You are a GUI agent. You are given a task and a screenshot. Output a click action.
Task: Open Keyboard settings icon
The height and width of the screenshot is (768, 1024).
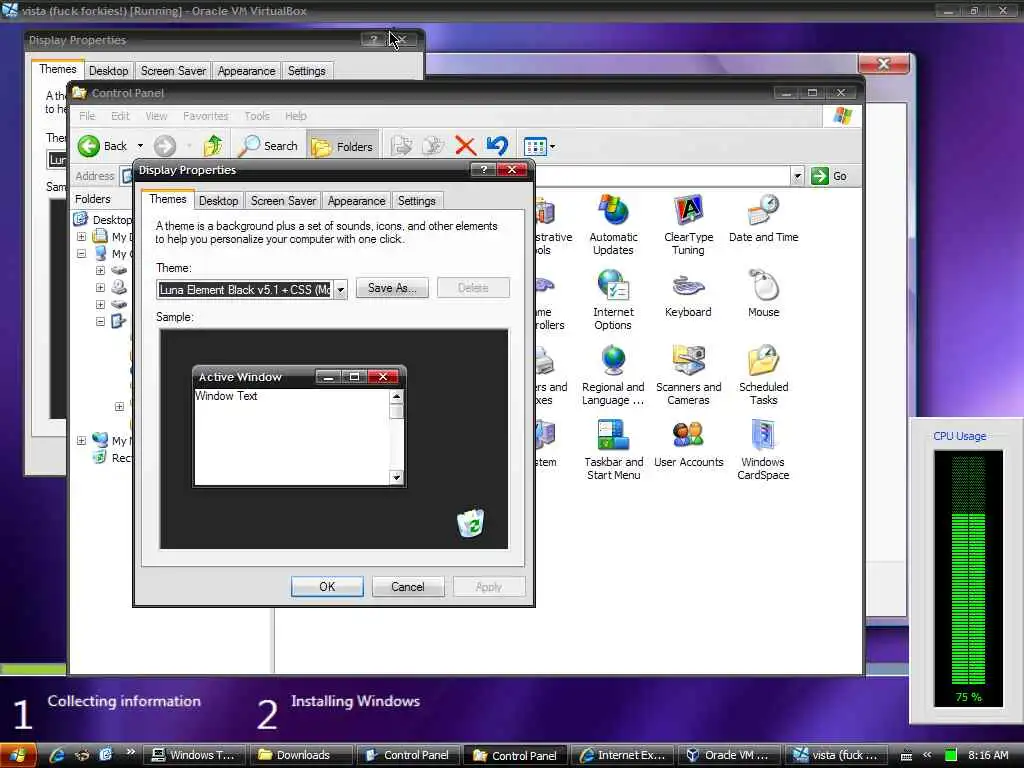[688, 294]
